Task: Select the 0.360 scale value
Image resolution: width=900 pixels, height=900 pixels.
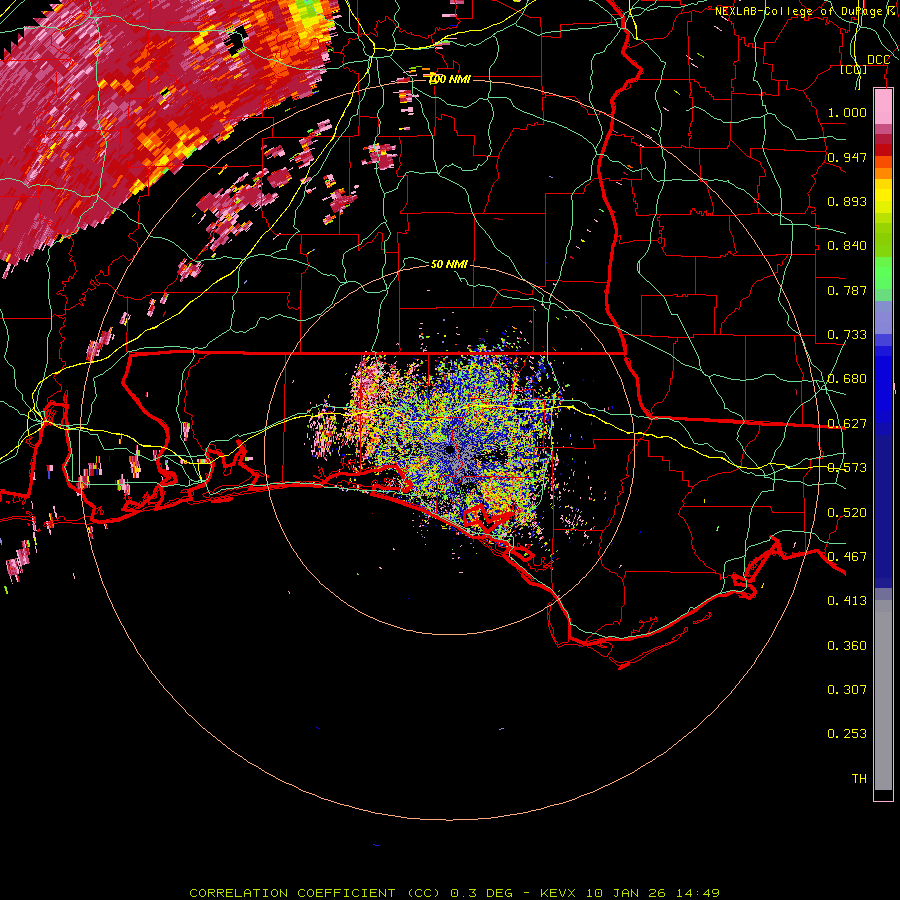Action: (847, 645)
